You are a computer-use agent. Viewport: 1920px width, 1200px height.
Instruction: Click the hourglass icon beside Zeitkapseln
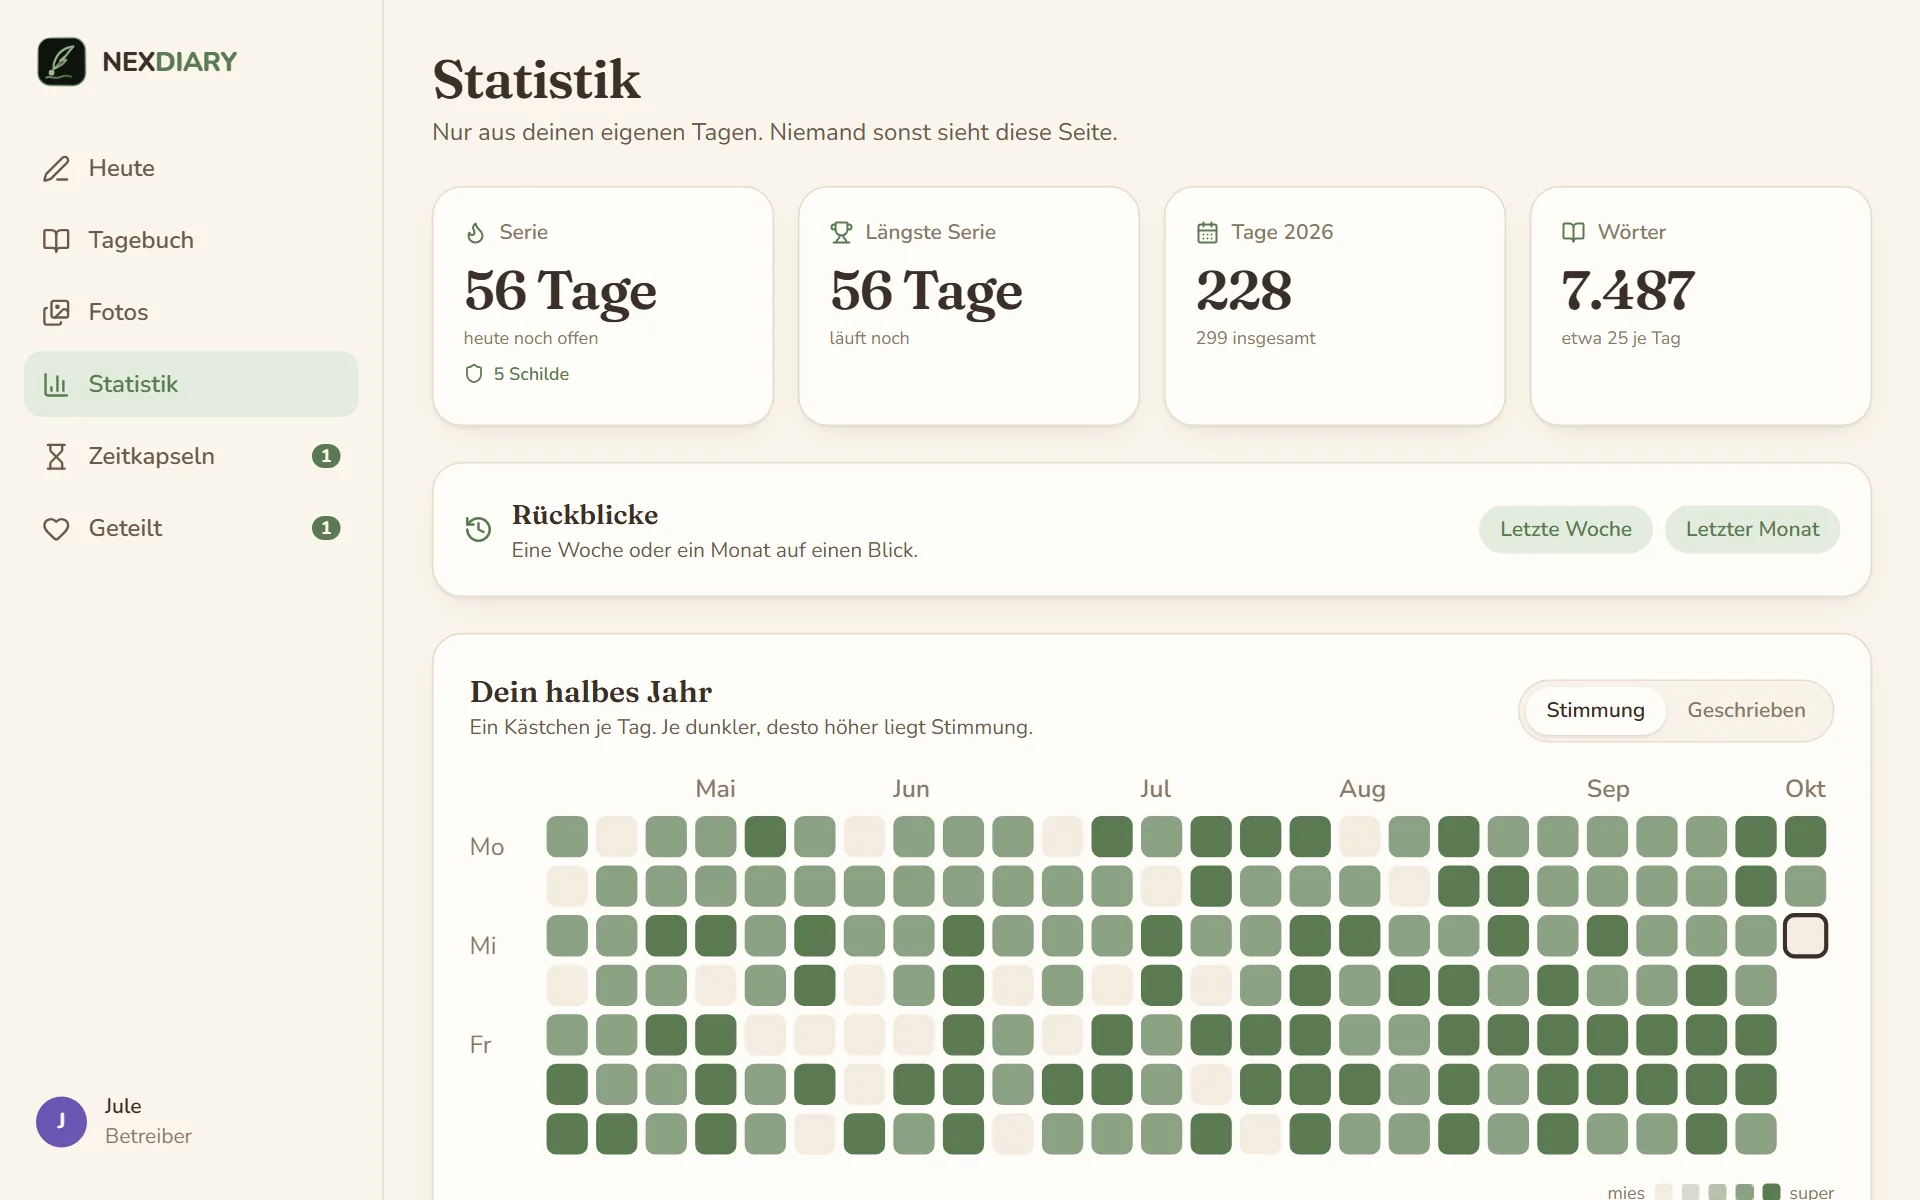[x=56, y=456]
